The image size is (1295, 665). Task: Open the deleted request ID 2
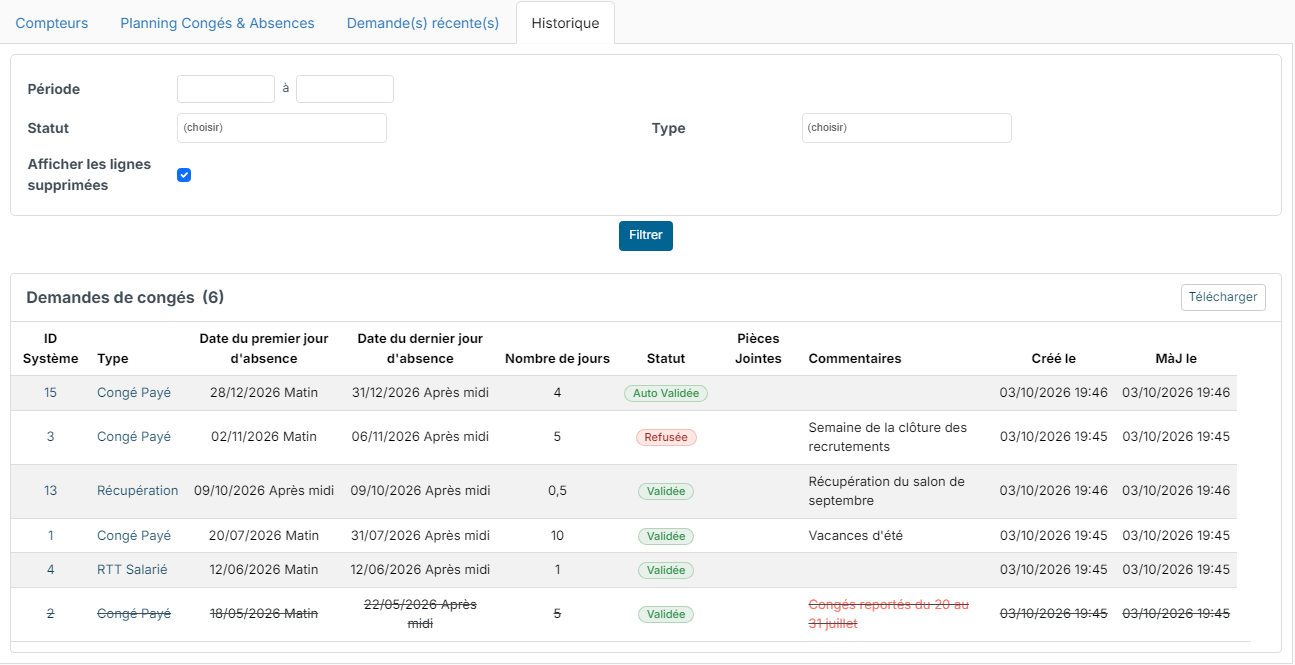[x=50, y=614]
